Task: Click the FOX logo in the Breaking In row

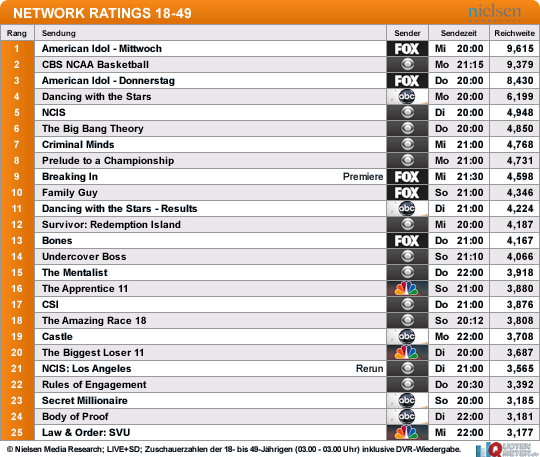Action: pos(407,177)
